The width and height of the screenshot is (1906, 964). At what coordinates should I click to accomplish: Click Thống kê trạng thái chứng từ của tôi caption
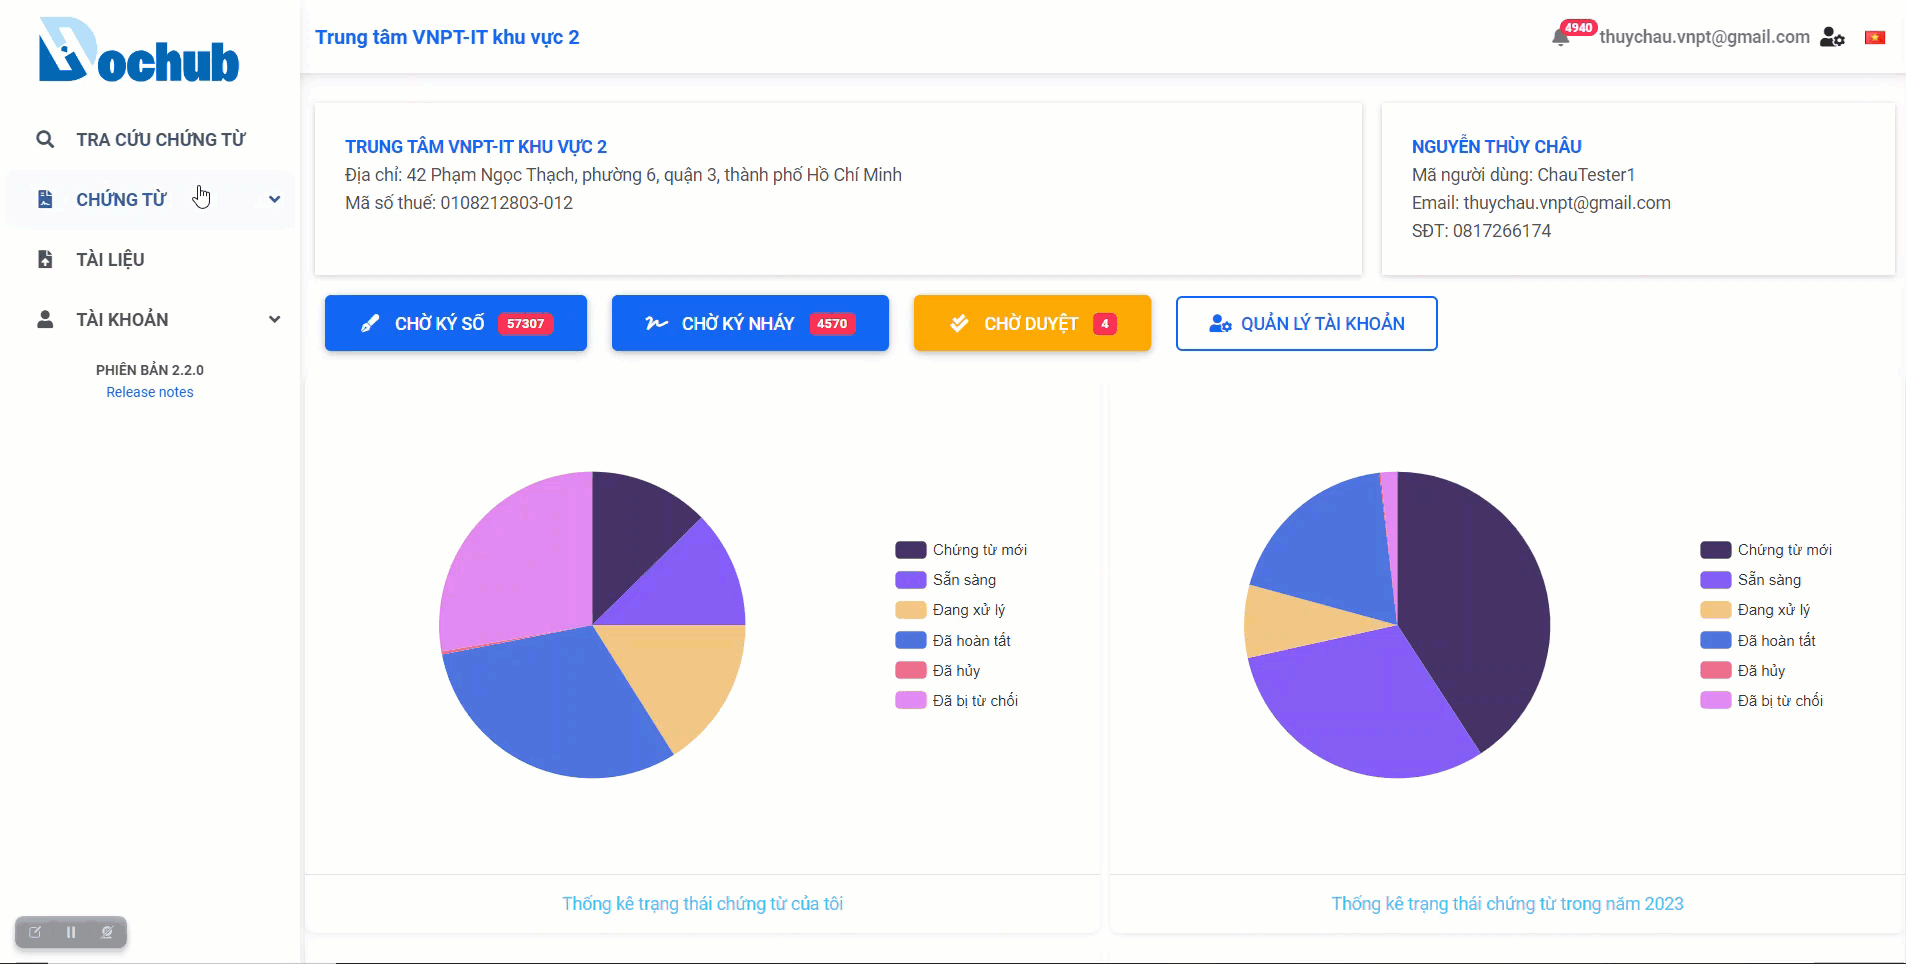point(702,904)
